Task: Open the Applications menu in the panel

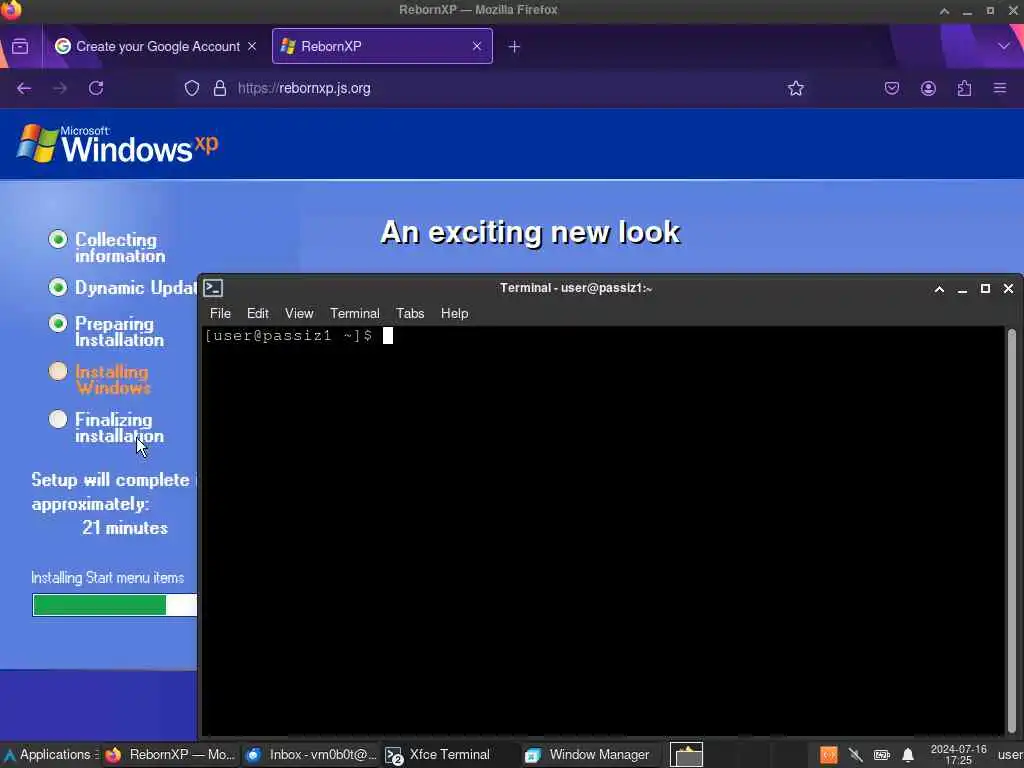Action: 50,755
